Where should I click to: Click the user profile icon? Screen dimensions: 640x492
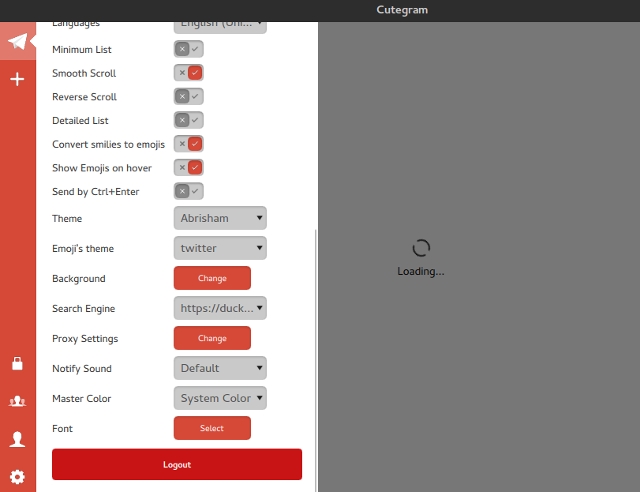click(17, 439)
